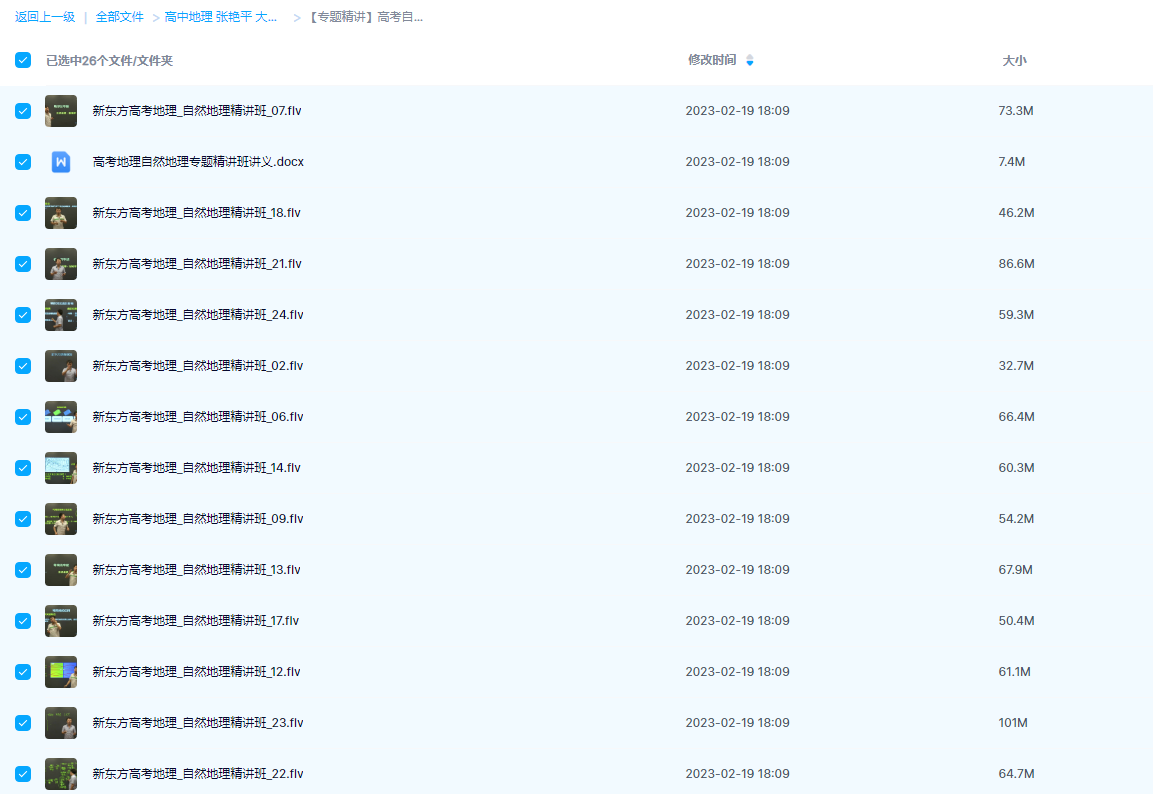The width and height of the screenshot is (1153, 794).
Task: Navigate to 高中地理 张艳平 breadcrumb folder
Action: 221,17
